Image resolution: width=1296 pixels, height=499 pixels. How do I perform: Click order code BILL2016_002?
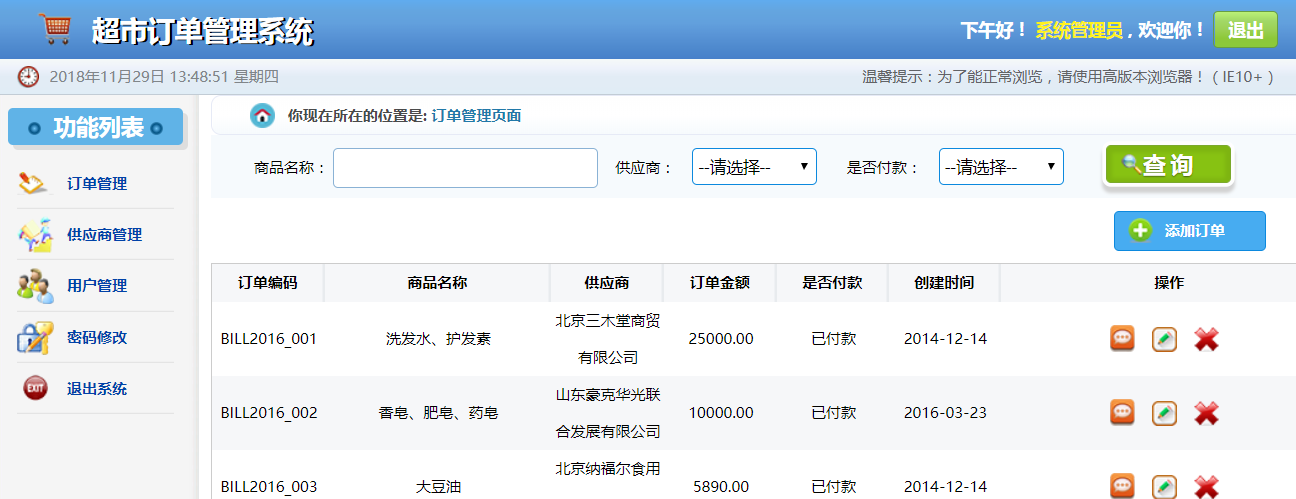click(269, 413)
